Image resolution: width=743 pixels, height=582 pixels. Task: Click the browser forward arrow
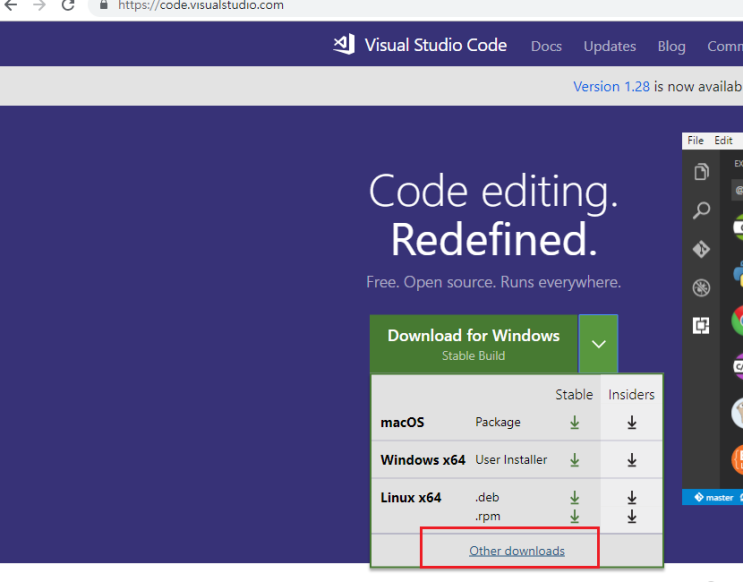pyautogui.click(x=40, y=5)
